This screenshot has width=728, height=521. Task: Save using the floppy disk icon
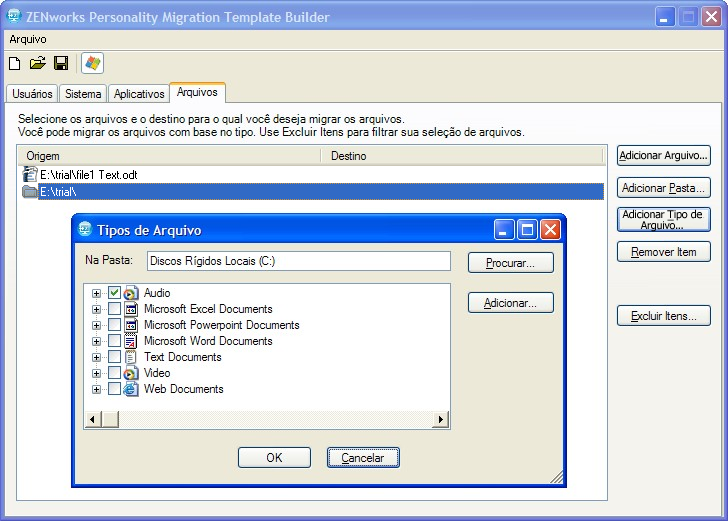(61, 63)
